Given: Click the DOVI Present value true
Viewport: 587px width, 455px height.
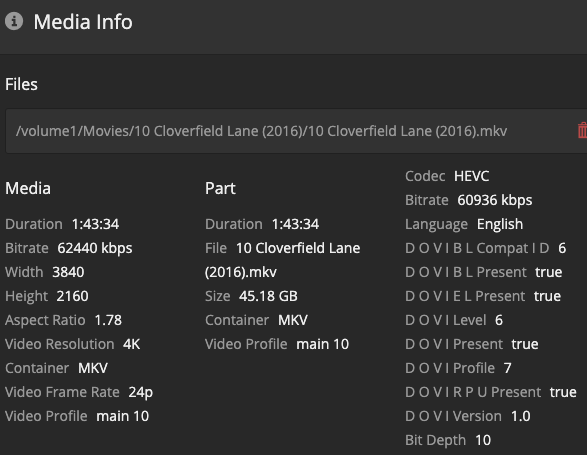Looking at the screenshot, I should [x=525, y=344].
